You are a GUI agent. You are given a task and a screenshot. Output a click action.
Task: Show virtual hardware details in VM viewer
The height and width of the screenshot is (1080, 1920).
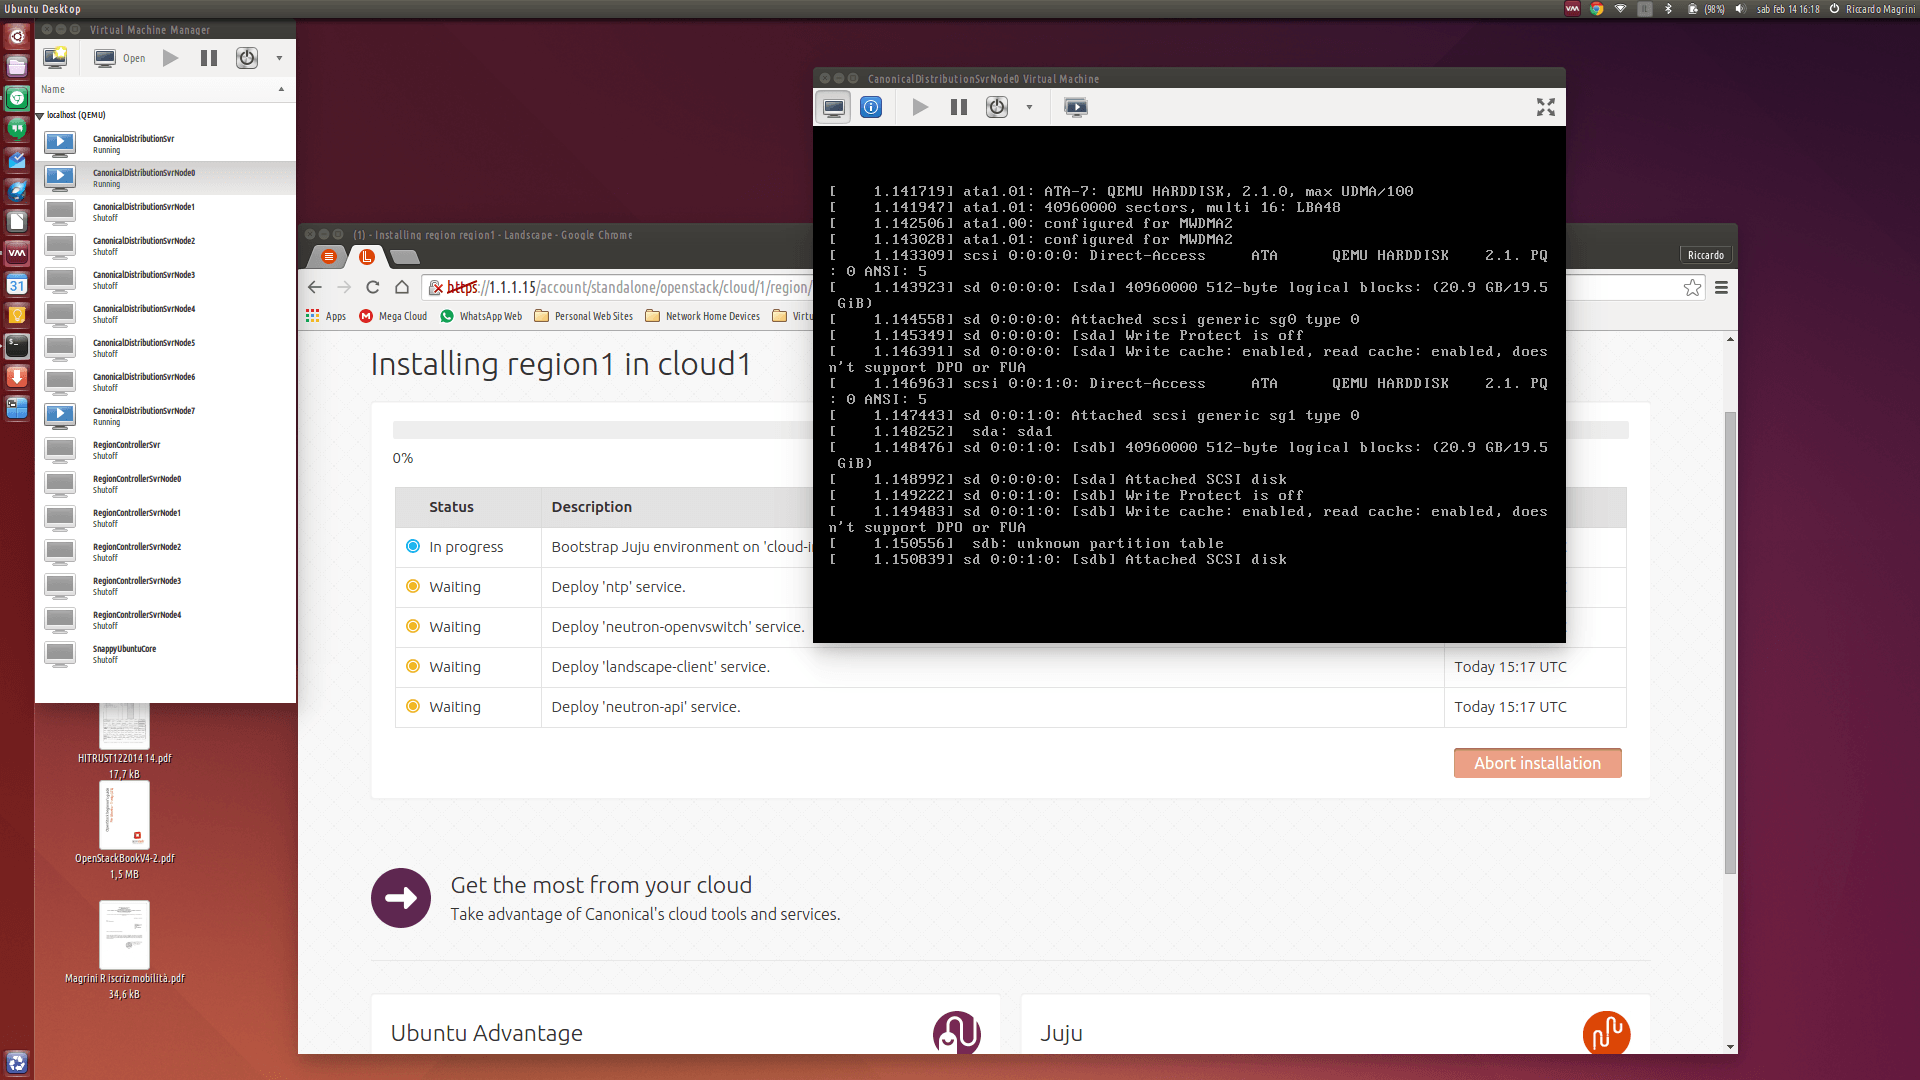(871, 107)
